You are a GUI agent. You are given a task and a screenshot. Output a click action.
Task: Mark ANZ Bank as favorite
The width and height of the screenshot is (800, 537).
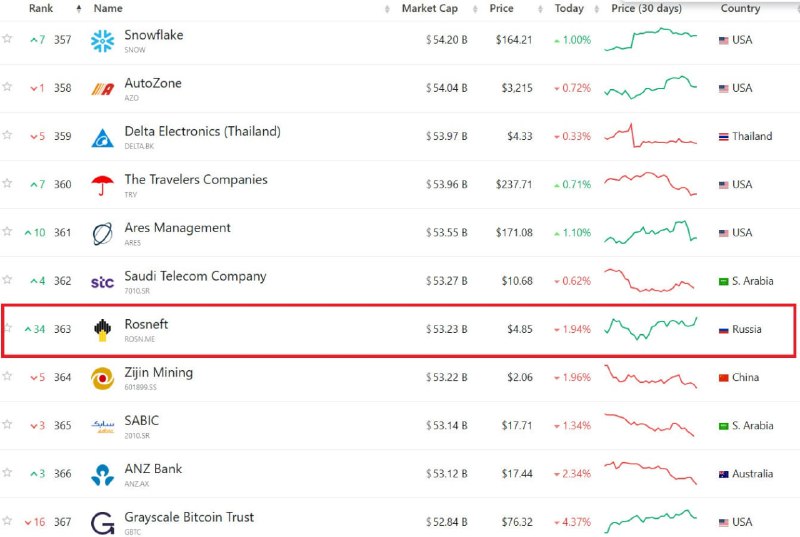(x=7, y=472)
